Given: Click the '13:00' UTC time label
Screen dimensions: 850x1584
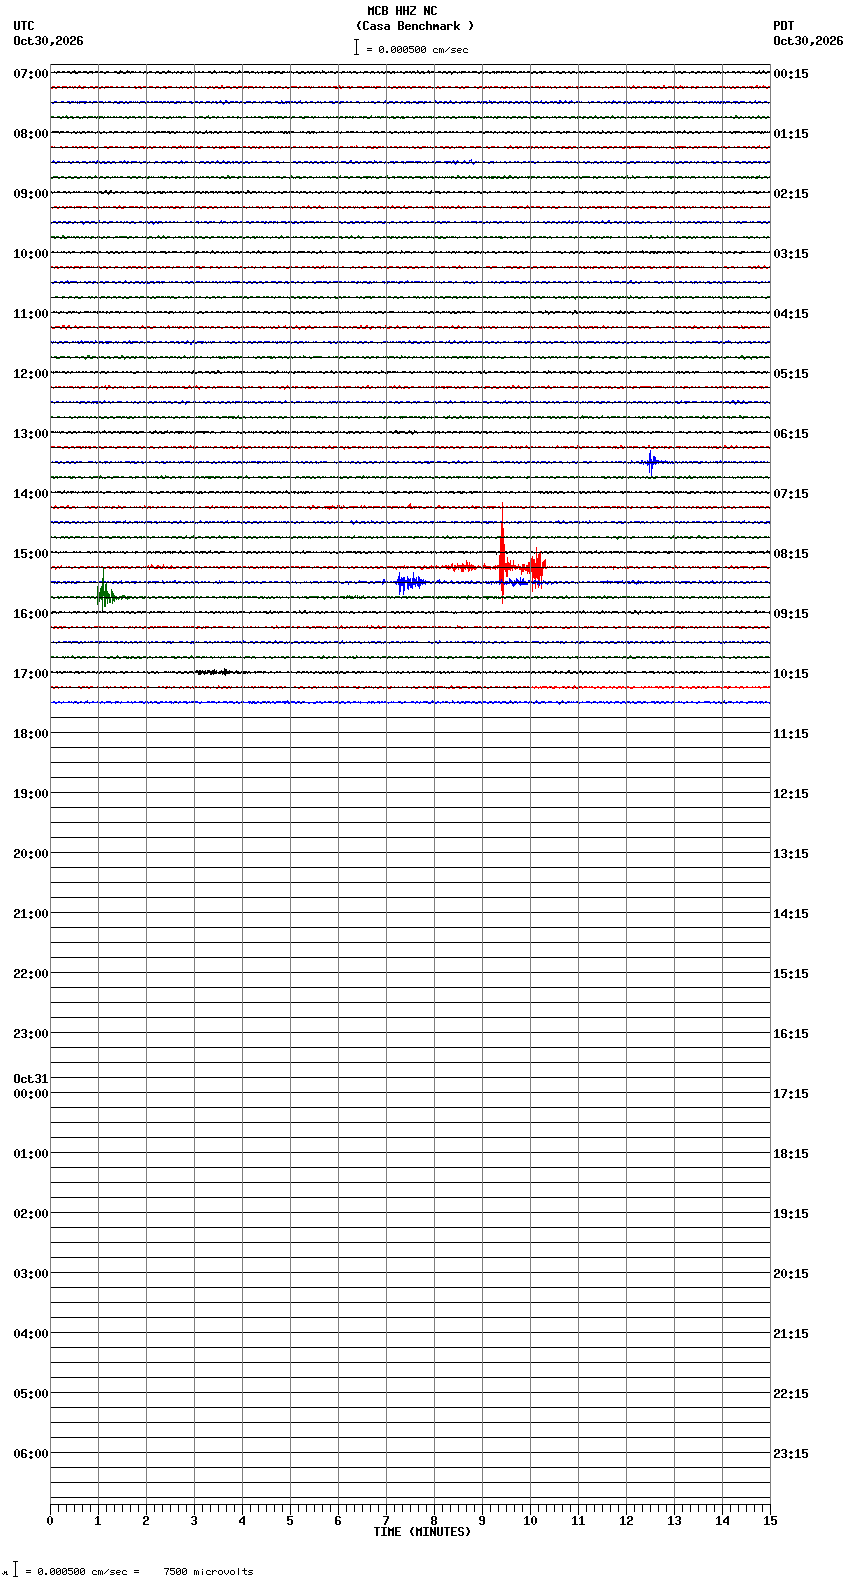Looking at the screenshot, I should click(x=31, y=434).
